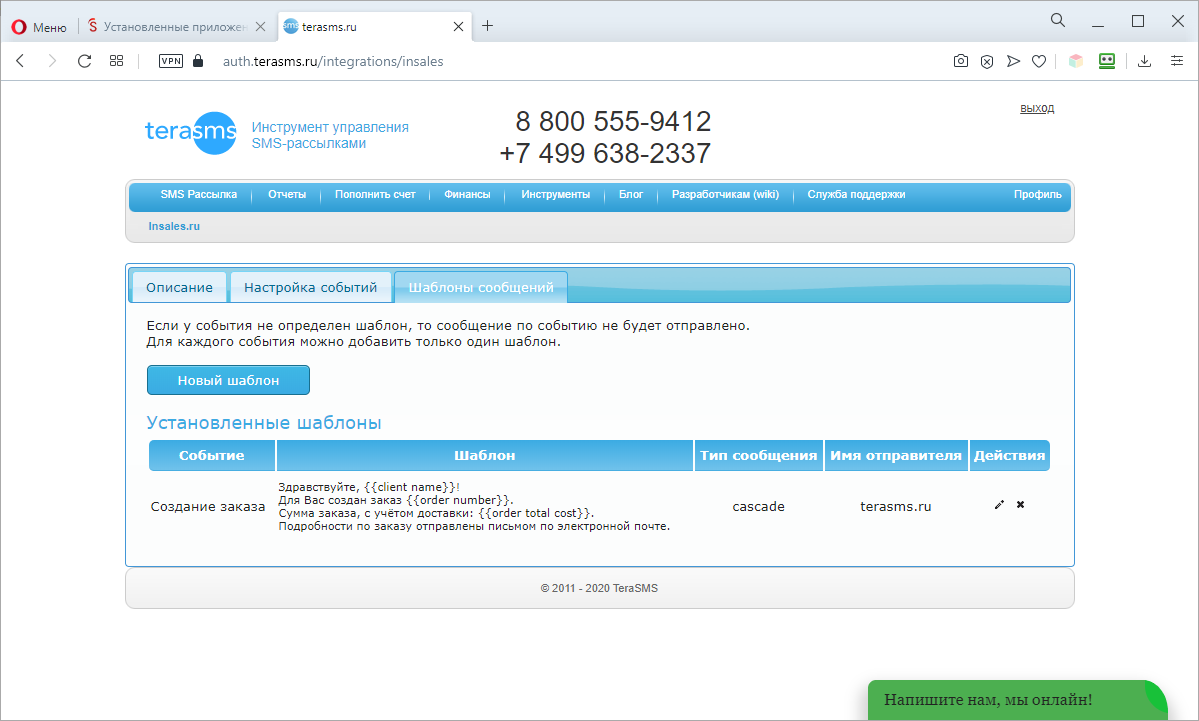Click the Insales.ru submenu link

click(174, 226)
